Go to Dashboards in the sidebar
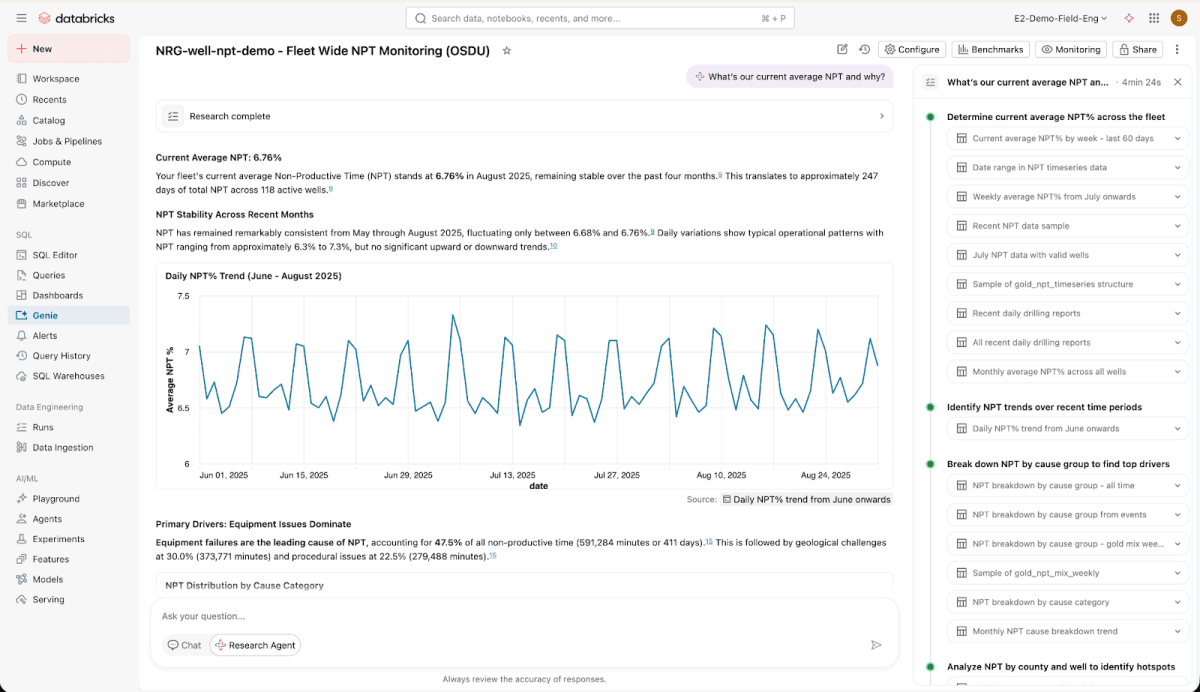 (57, 295)
